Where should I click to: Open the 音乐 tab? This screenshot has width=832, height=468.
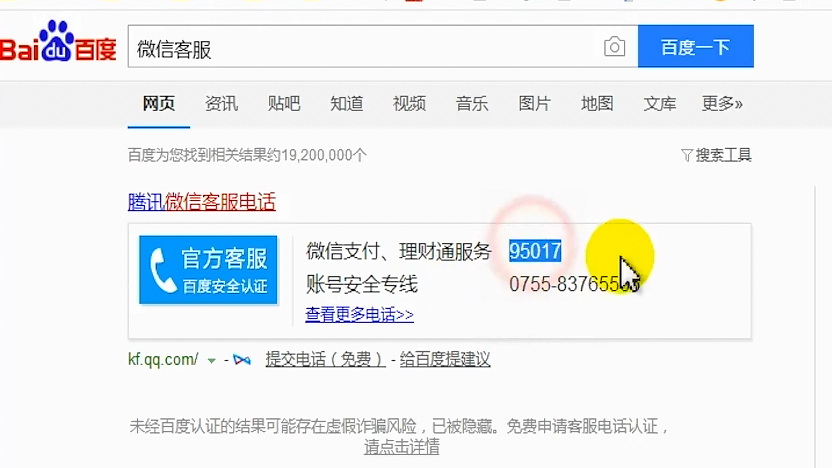[x=472, y=103]
